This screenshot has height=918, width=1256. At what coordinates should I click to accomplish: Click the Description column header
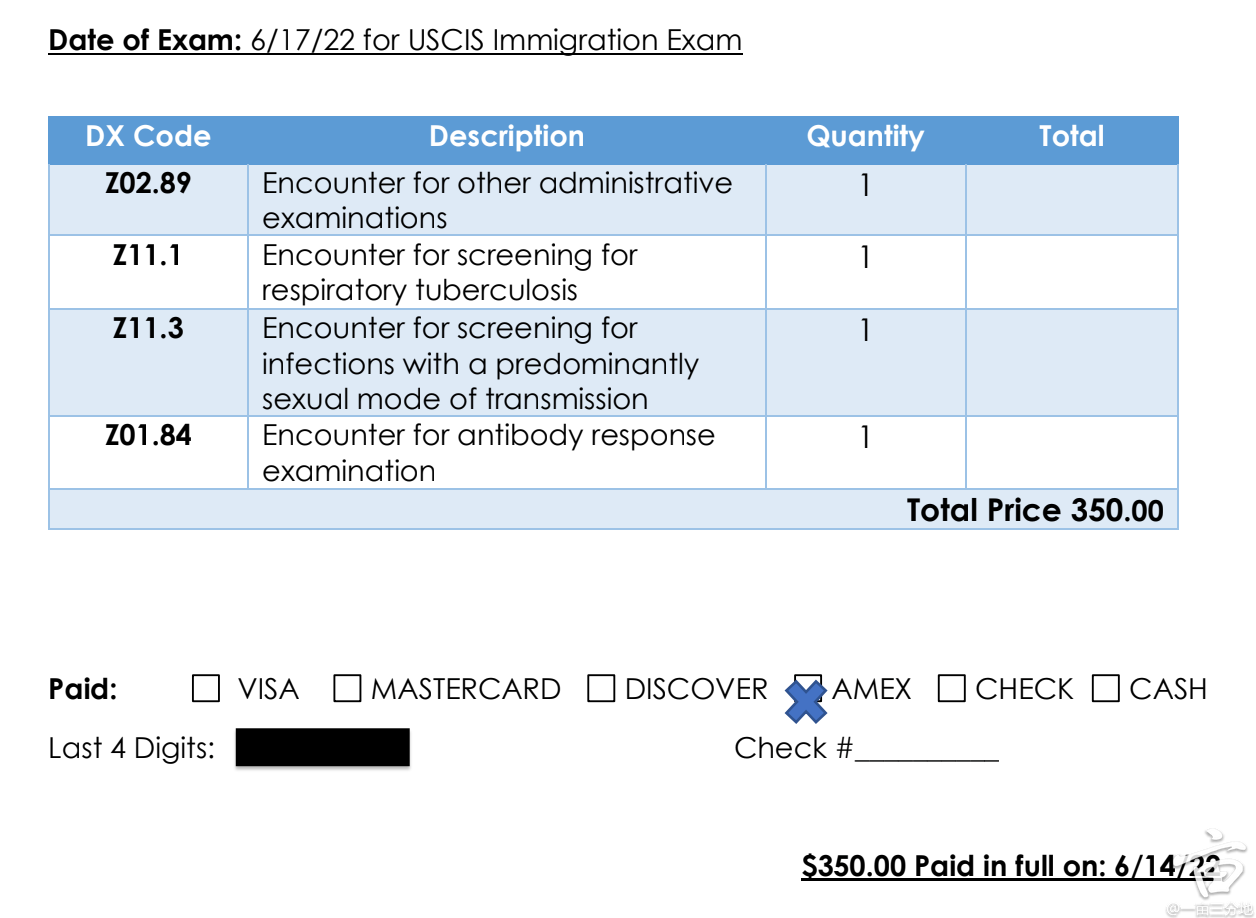(506, 137)
